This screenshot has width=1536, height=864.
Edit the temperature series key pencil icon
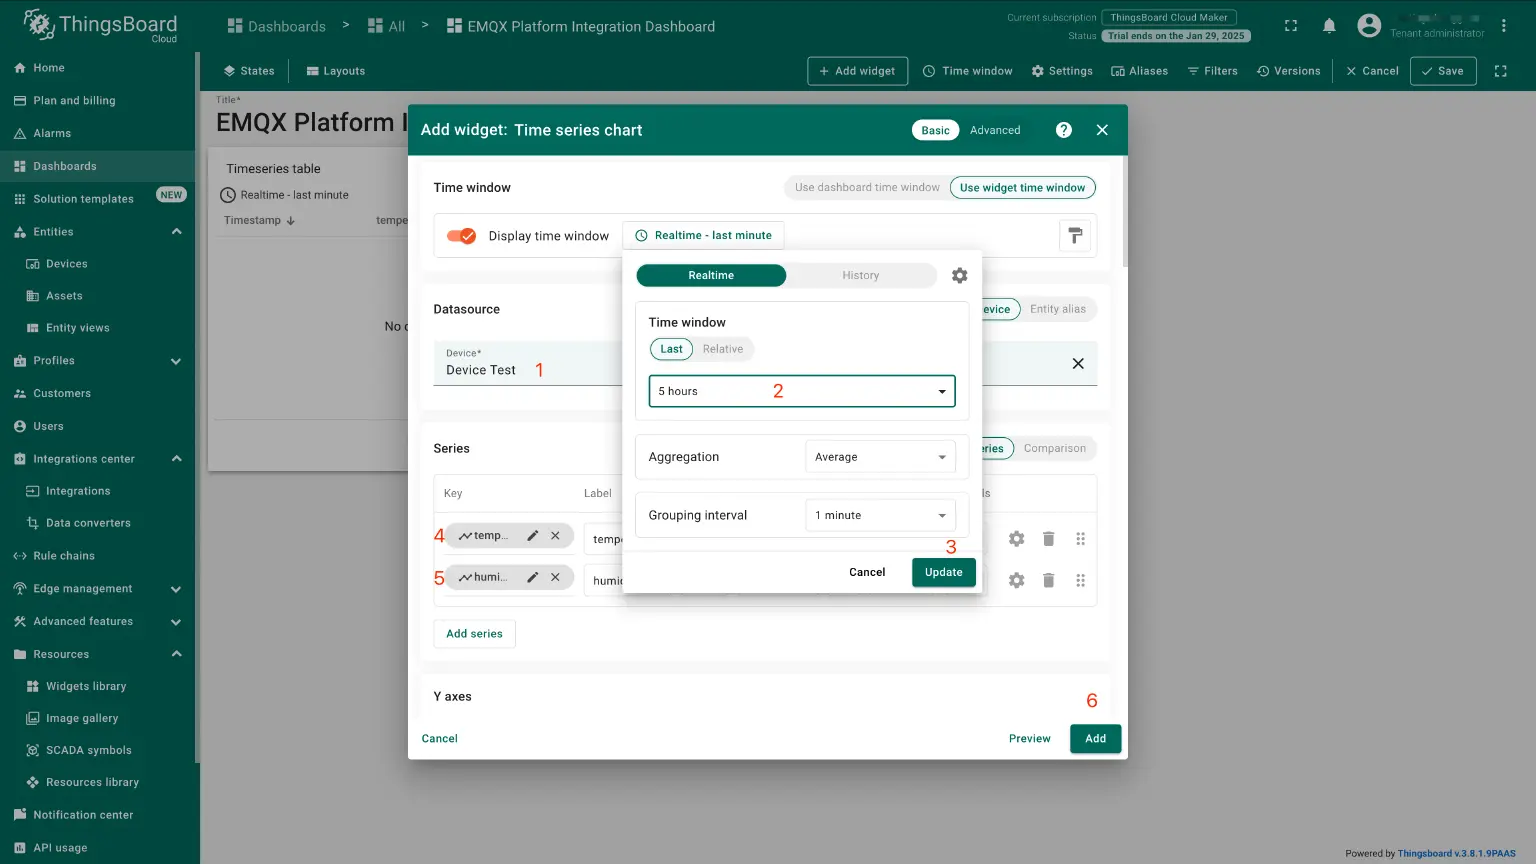[x=533, y=536]
